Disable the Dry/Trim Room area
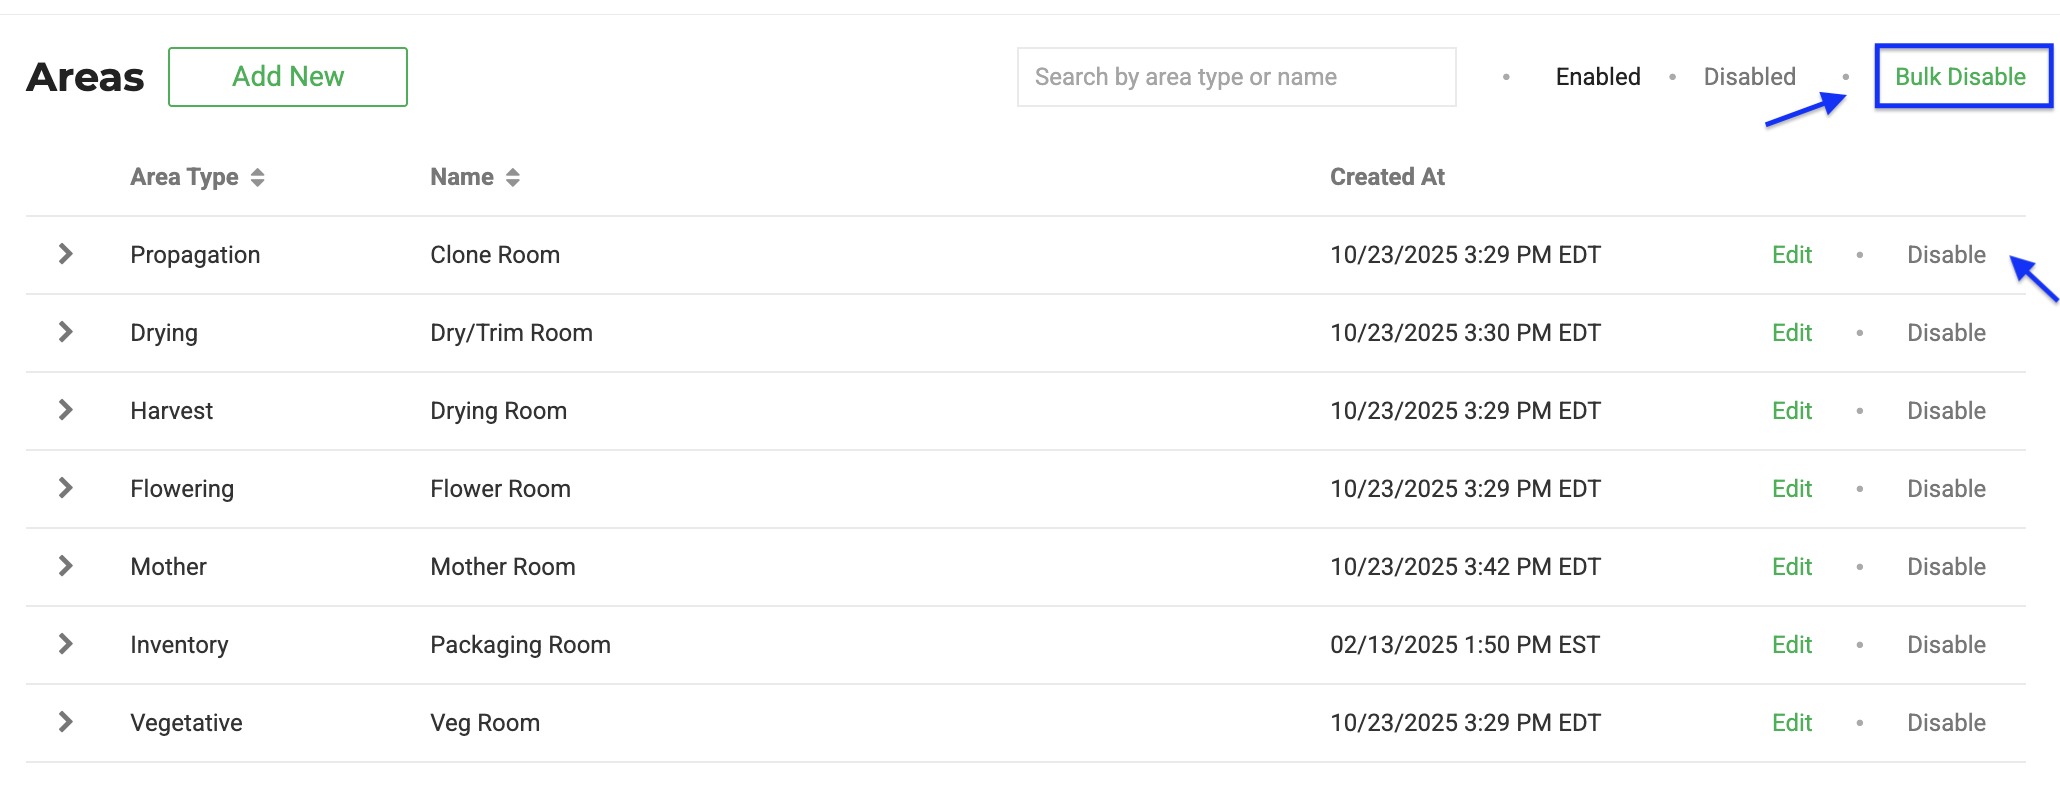Screen dimensions: 2060x800 [x=1946, y=333]
